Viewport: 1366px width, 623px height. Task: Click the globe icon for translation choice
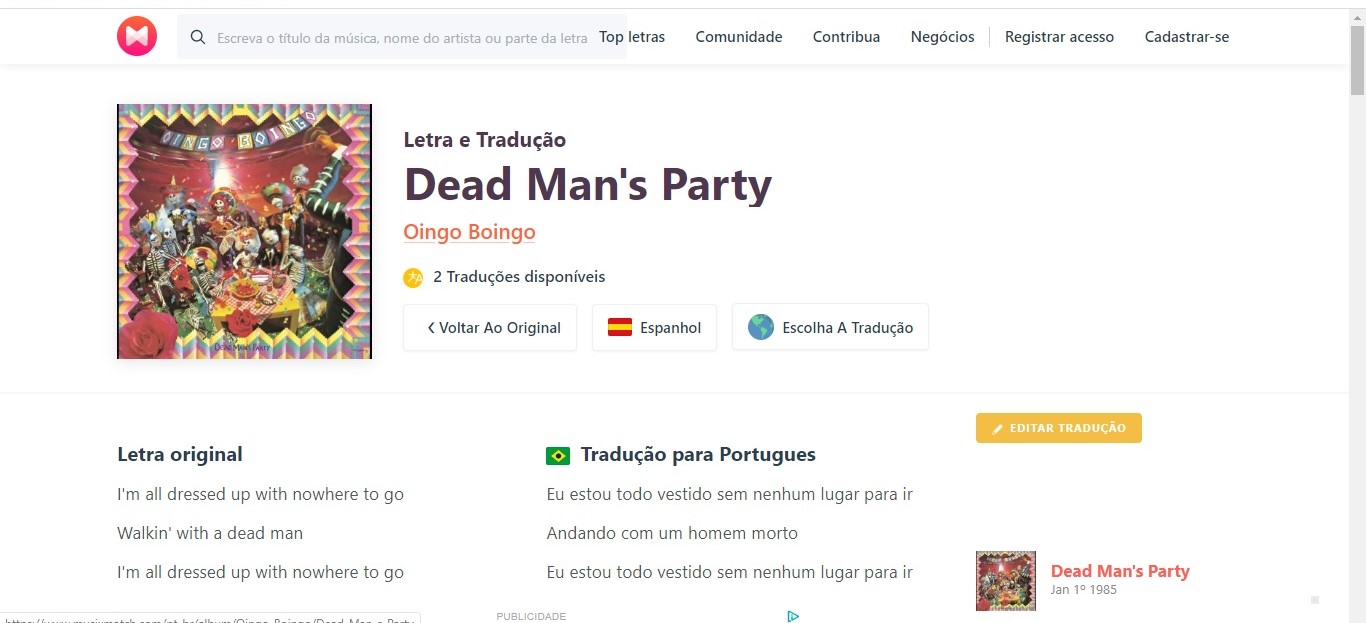pos(761,327)
